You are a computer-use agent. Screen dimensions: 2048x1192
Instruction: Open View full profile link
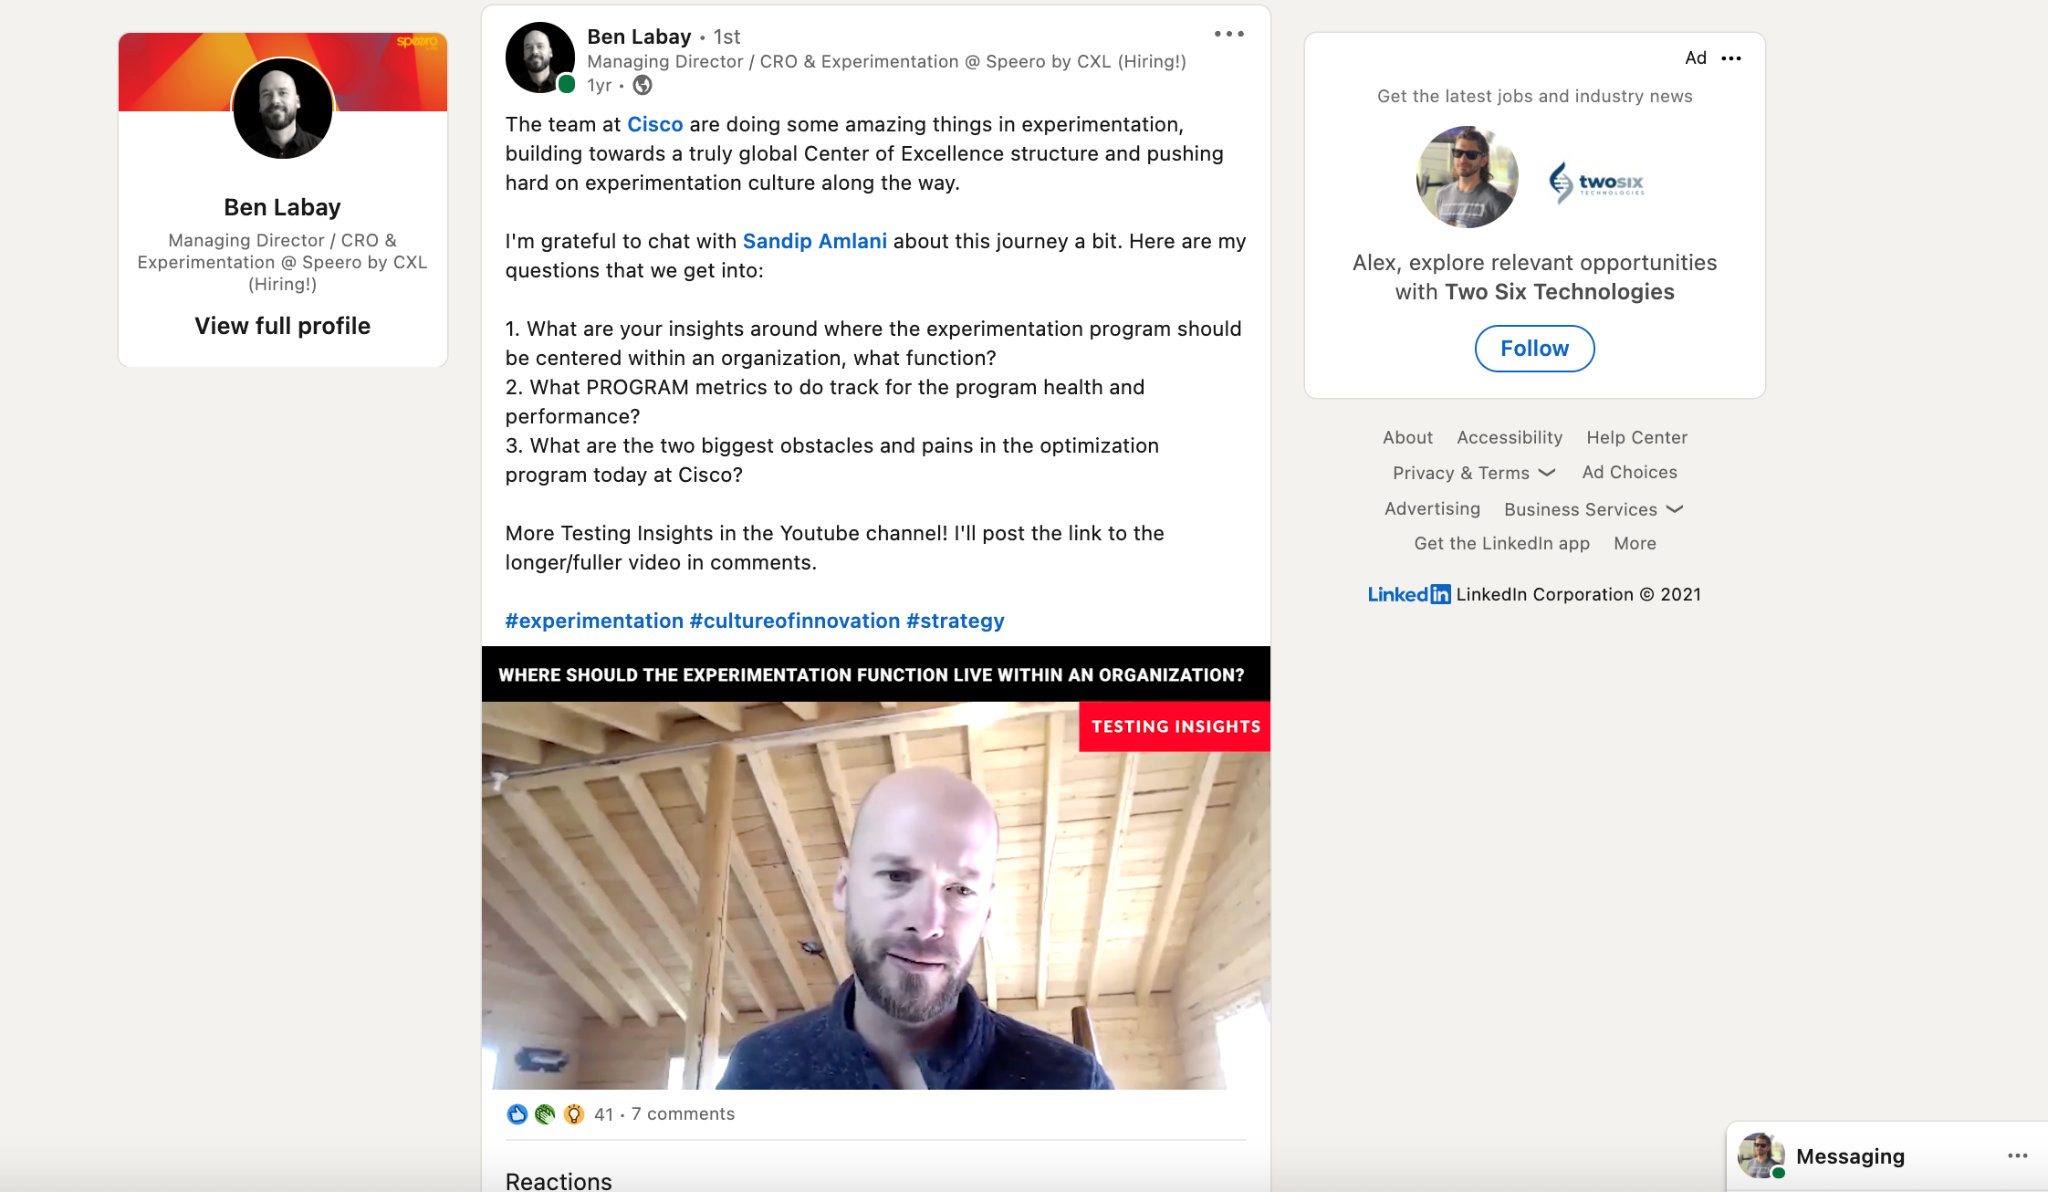[x=282, y=326]
